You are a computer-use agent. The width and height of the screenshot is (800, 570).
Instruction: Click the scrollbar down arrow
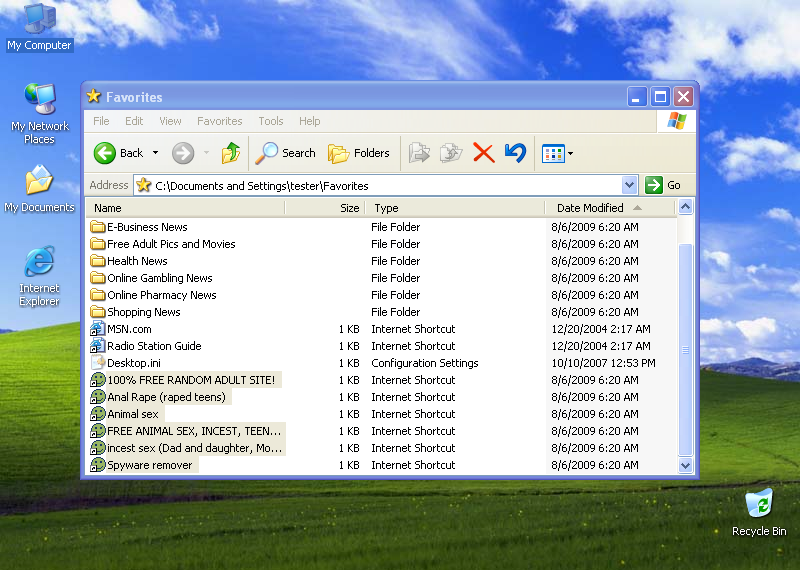coord(685,465)
